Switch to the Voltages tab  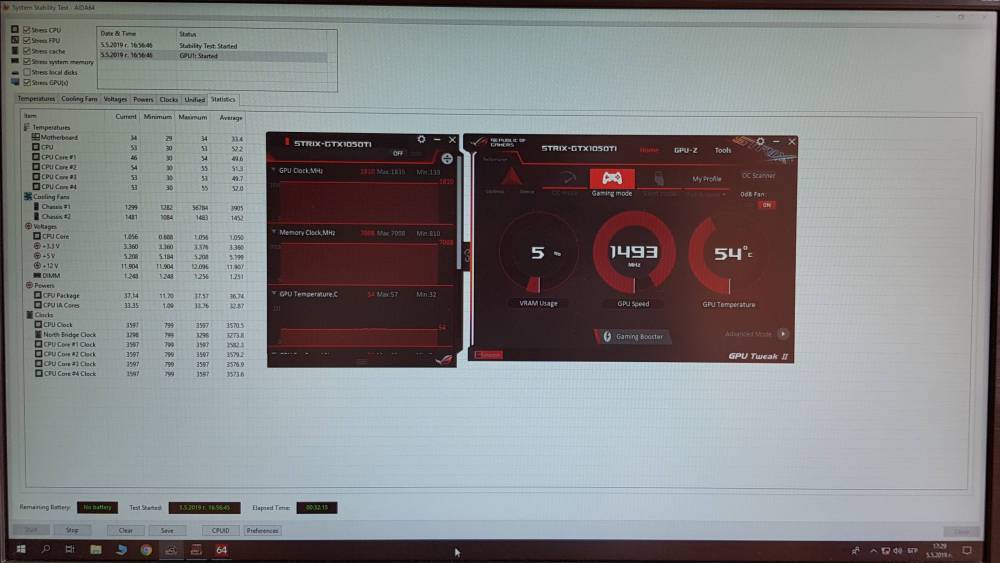pos(115,99)
